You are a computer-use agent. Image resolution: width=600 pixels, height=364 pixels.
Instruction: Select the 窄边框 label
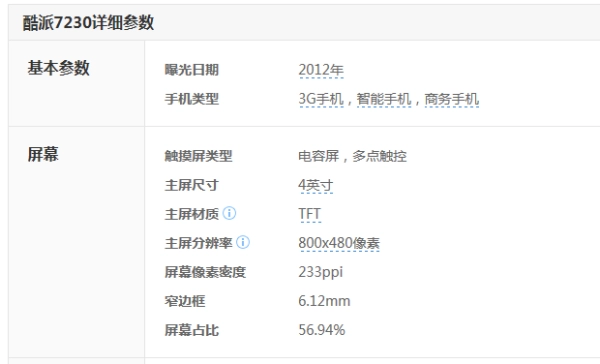185,301
